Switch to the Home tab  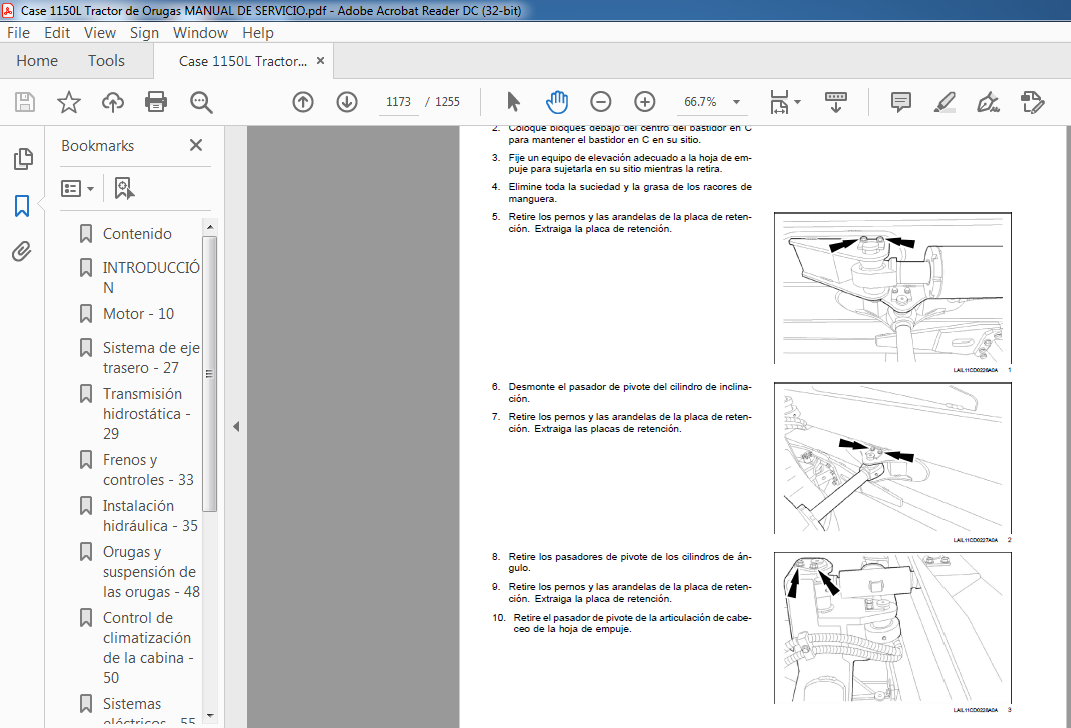[x=37, y=61]
